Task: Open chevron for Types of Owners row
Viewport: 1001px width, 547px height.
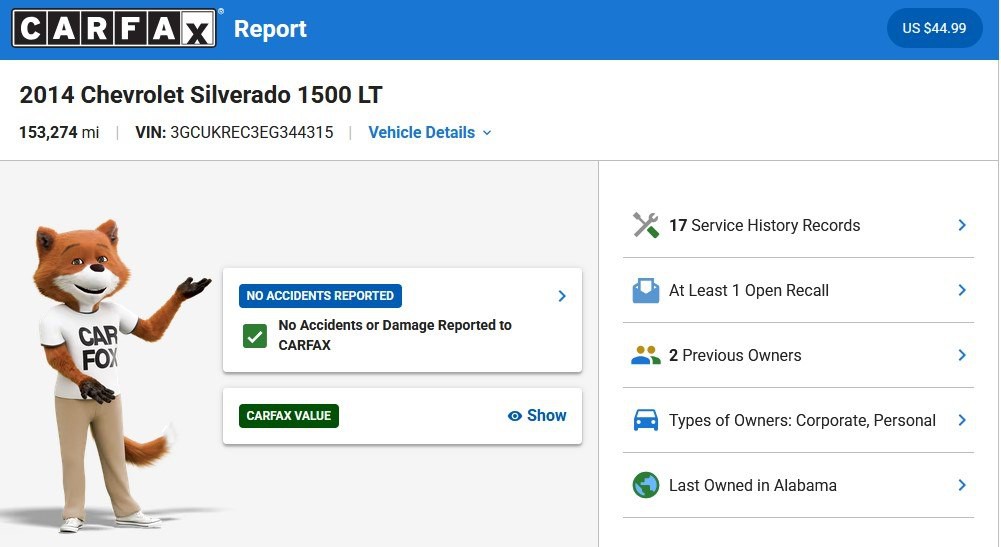Action: pyautogui.click(x=962, y=421)
